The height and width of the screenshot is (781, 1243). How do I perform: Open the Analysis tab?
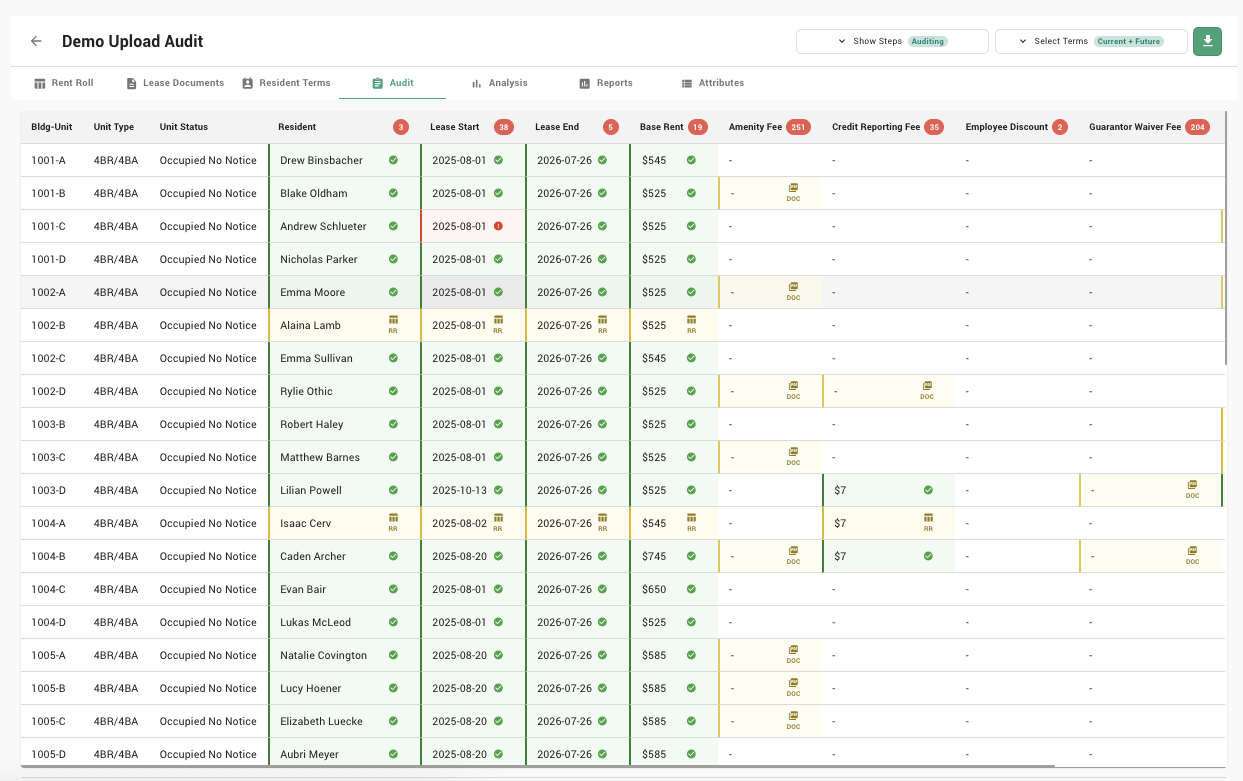(x=500, y=83)
